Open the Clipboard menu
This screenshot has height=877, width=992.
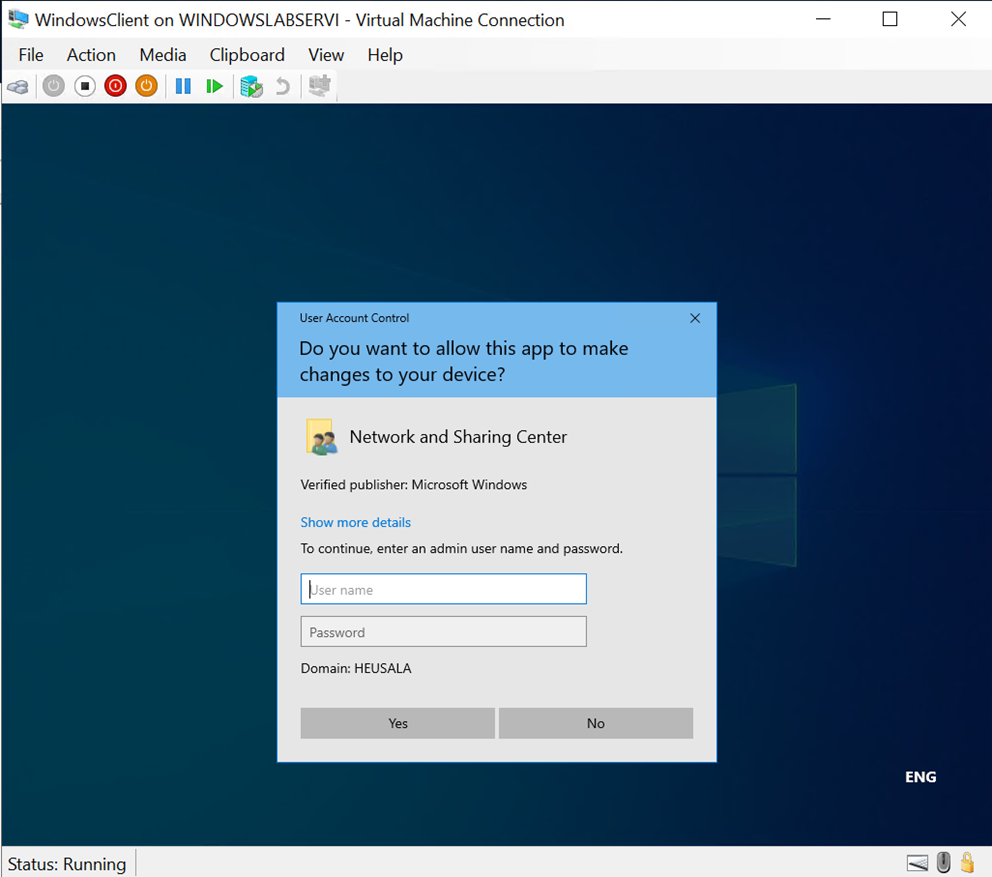pos(247,55)
